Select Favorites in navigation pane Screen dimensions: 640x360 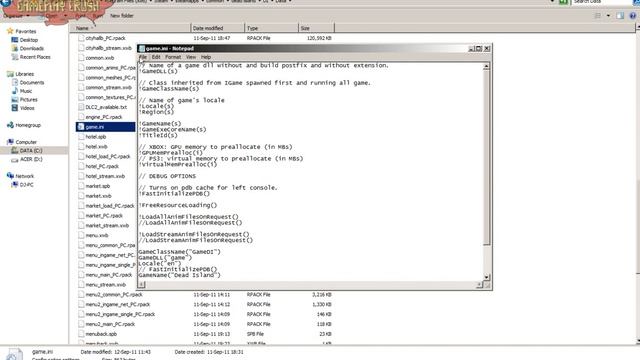pos(26,31)
